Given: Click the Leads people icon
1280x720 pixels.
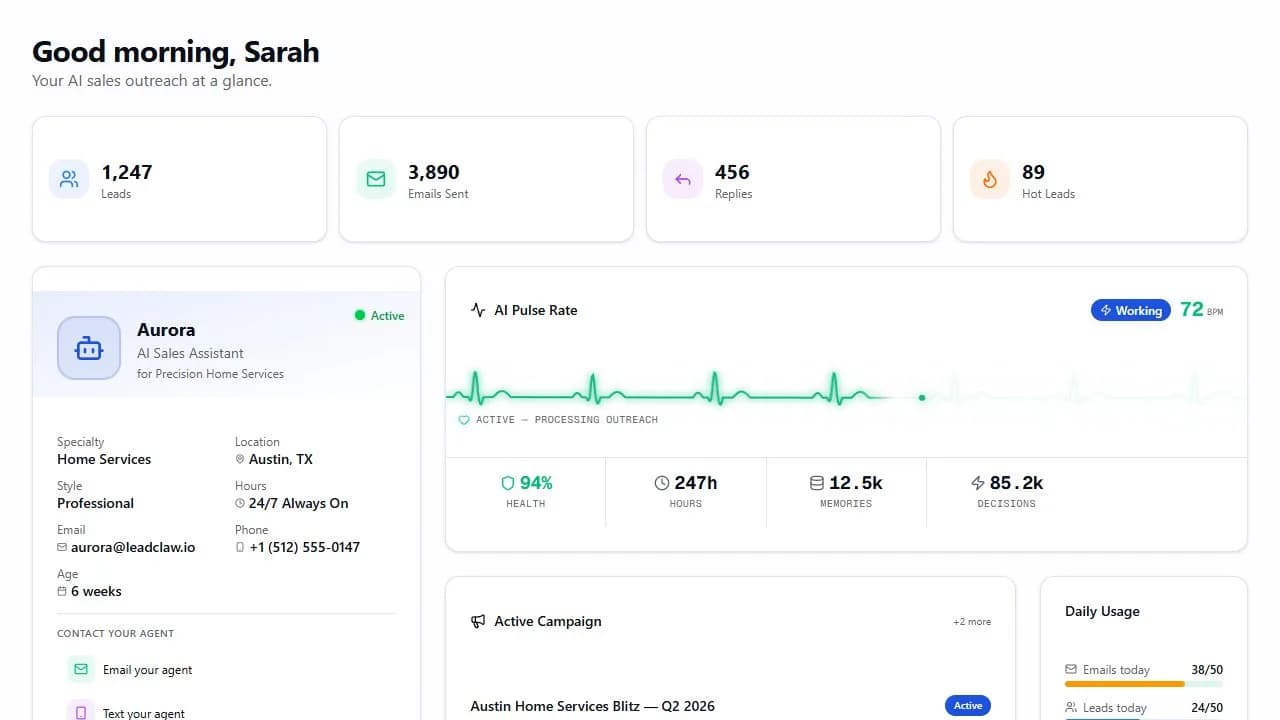Looking at the screenshot, I should click(x=69, y=180).
